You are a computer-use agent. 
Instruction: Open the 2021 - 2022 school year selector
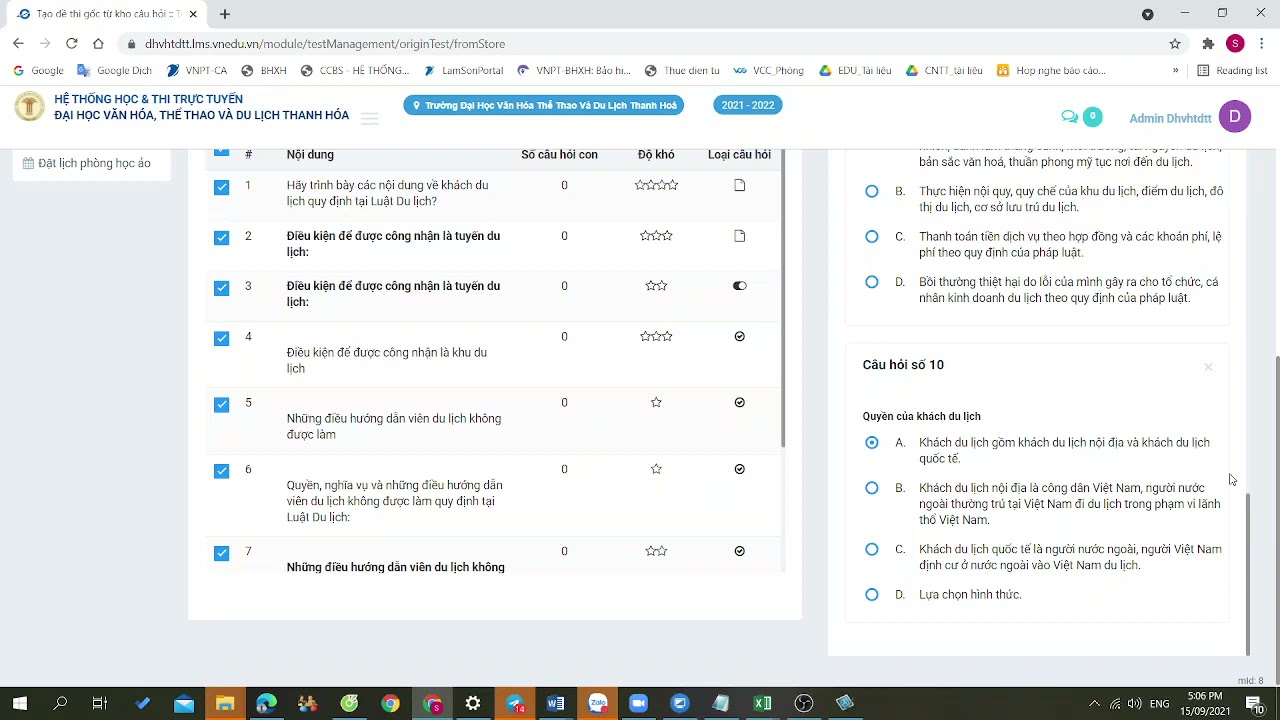(748, 105)
